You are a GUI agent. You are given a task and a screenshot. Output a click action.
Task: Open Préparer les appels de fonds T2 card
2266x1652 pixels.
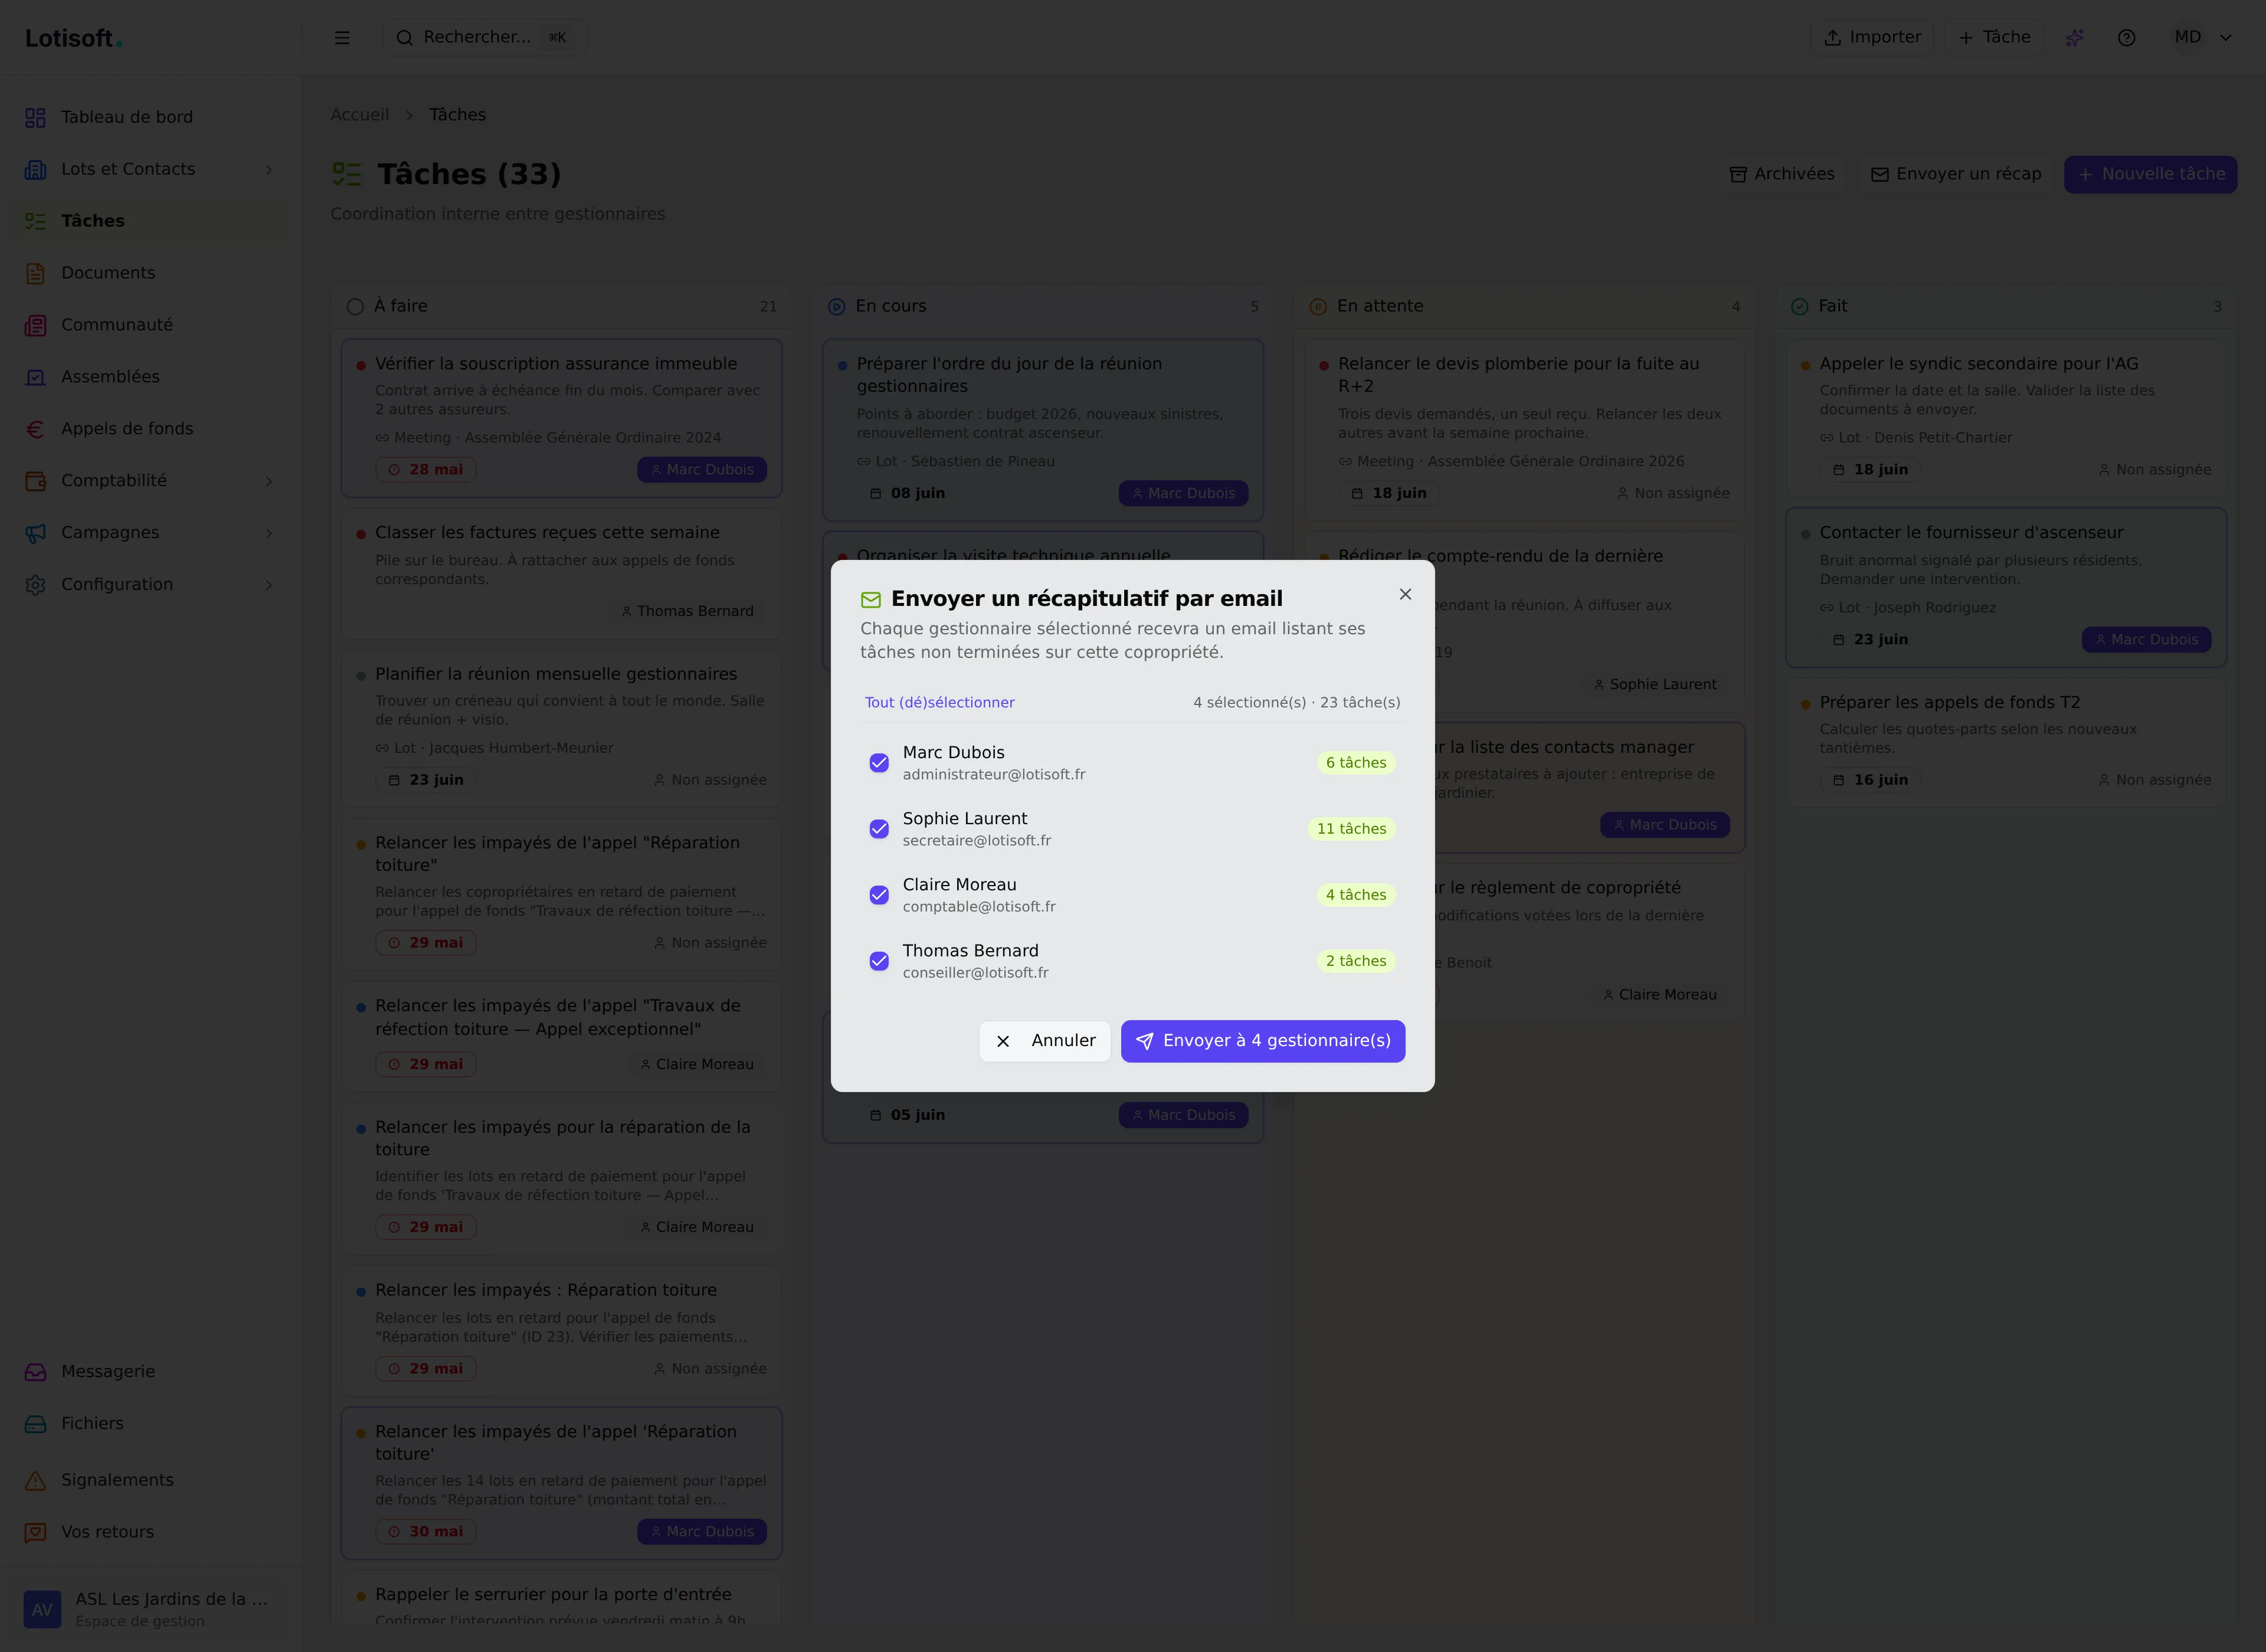(2006, 743)
